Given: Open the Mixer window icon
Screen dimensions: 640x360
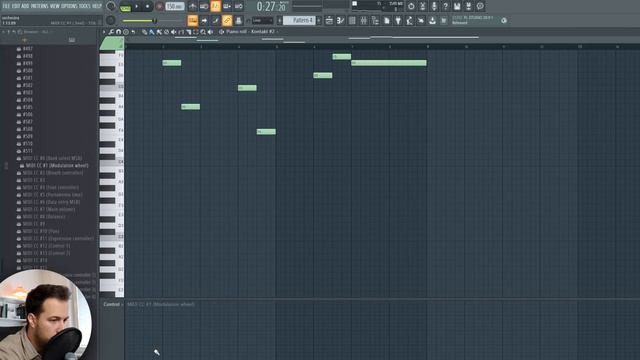Looking at the screenshot, I should pos(363,20).
